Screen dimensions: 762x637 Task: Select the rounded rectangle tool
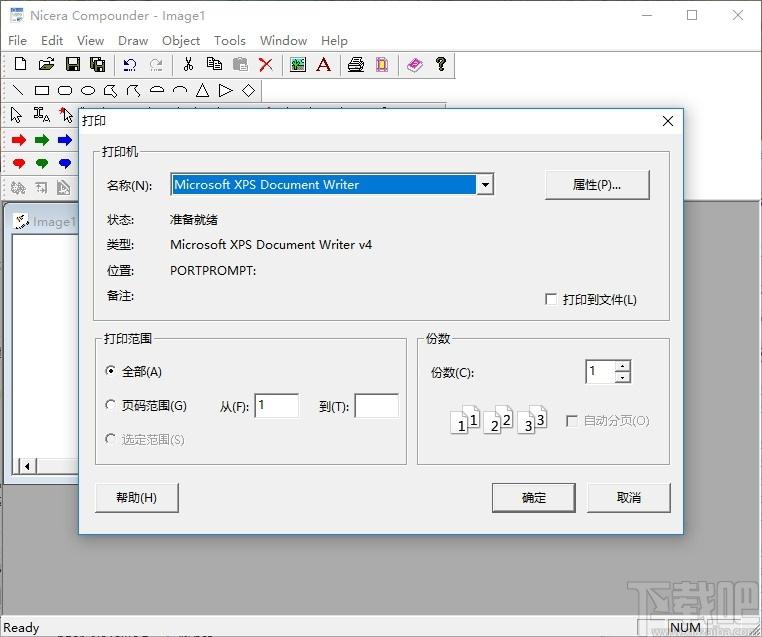coord(65,90)
